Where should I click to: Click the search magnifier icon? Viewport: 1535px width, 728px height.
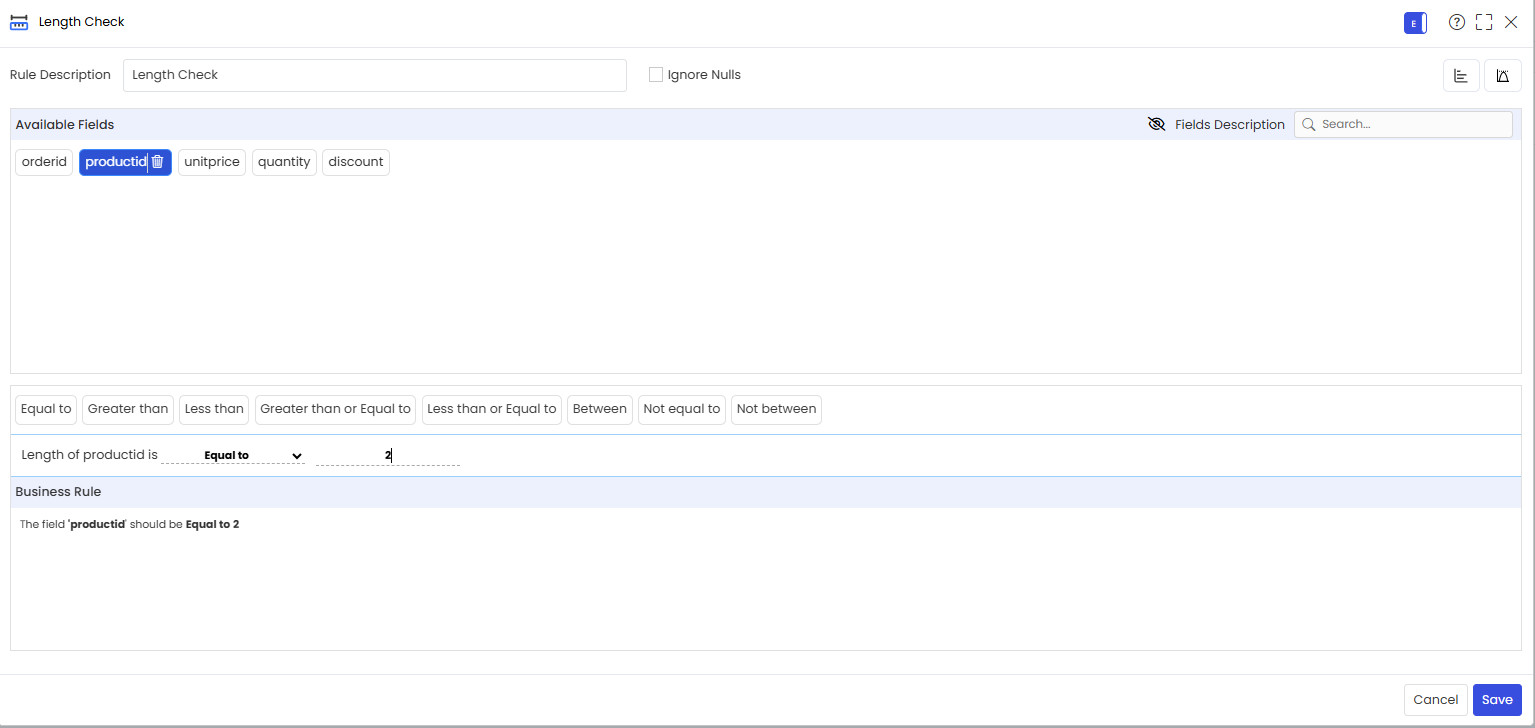1308,125
